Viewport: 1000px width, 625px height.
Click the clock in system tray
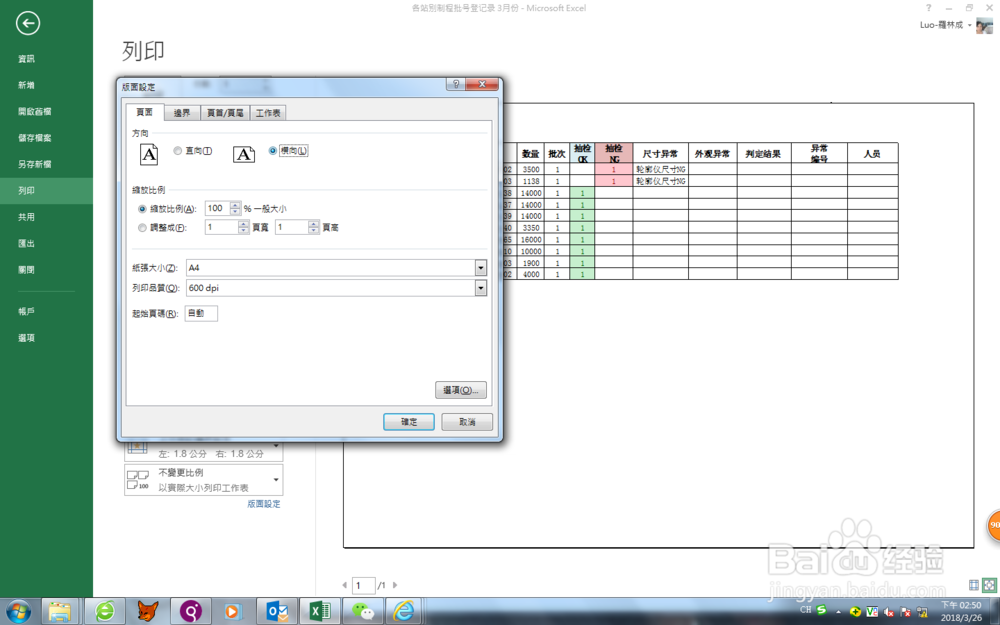[961, 612]
